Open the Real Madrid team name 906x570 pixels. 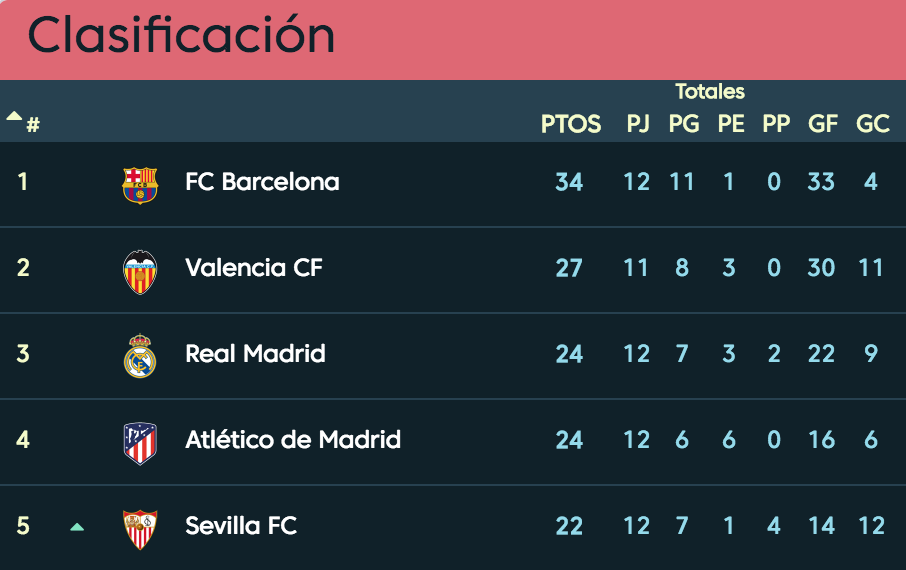(x=255, y=353)
